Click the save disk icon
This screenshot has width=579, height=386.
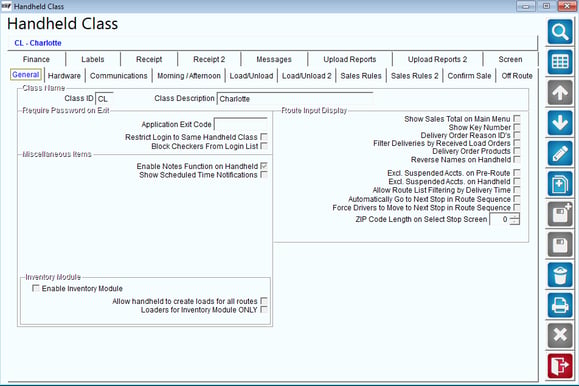(560, 245)
